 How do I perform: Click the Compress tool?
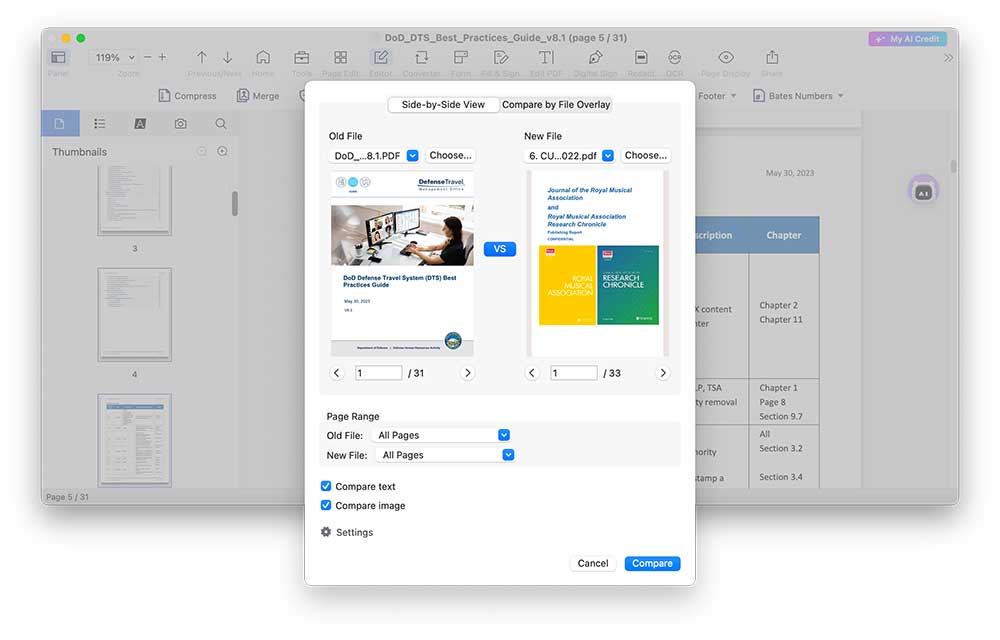point(188,96)
